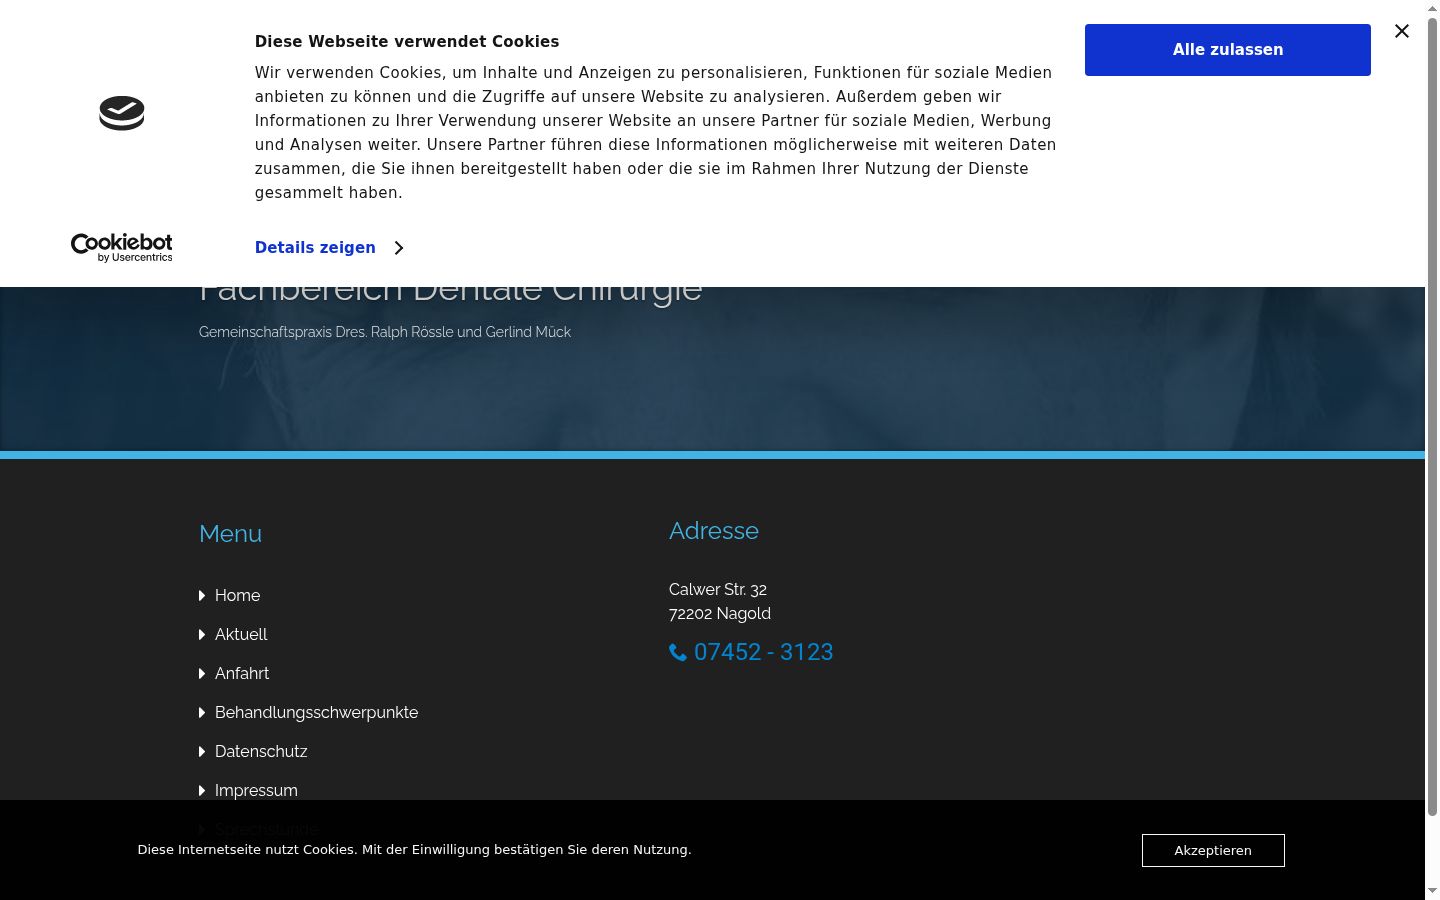Click the phone handset icon

pyautogui.click(x=678, y=653)
